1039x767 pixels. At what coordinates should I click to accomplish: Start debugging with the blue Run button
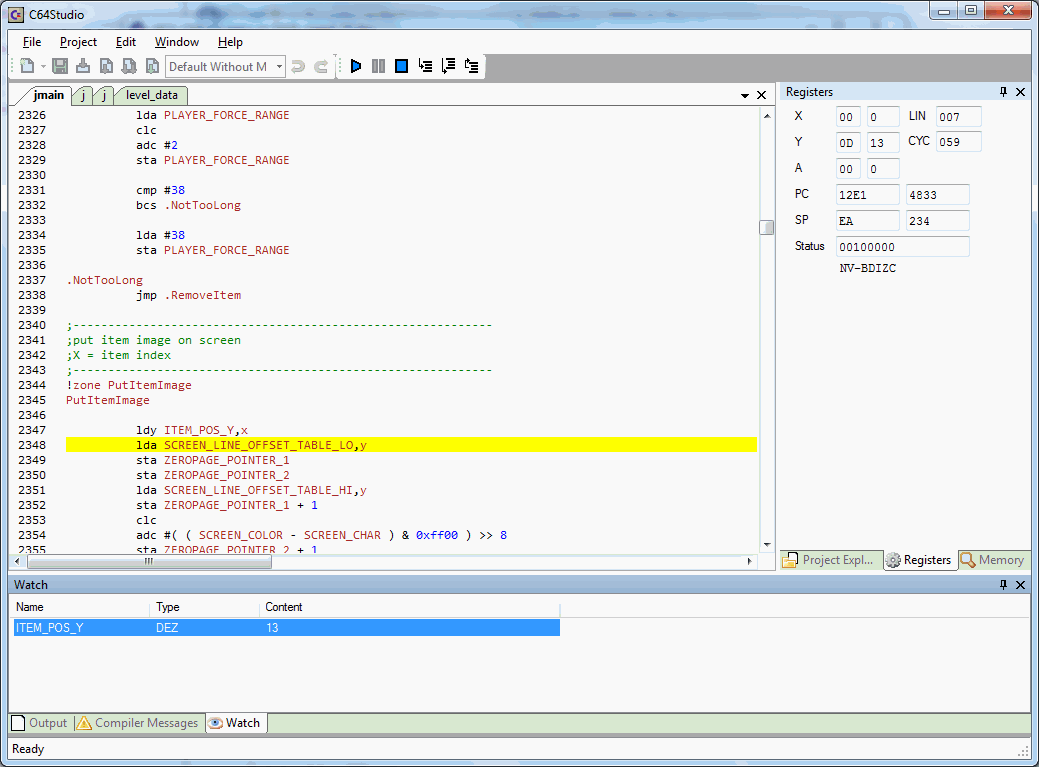click(355, 66)
